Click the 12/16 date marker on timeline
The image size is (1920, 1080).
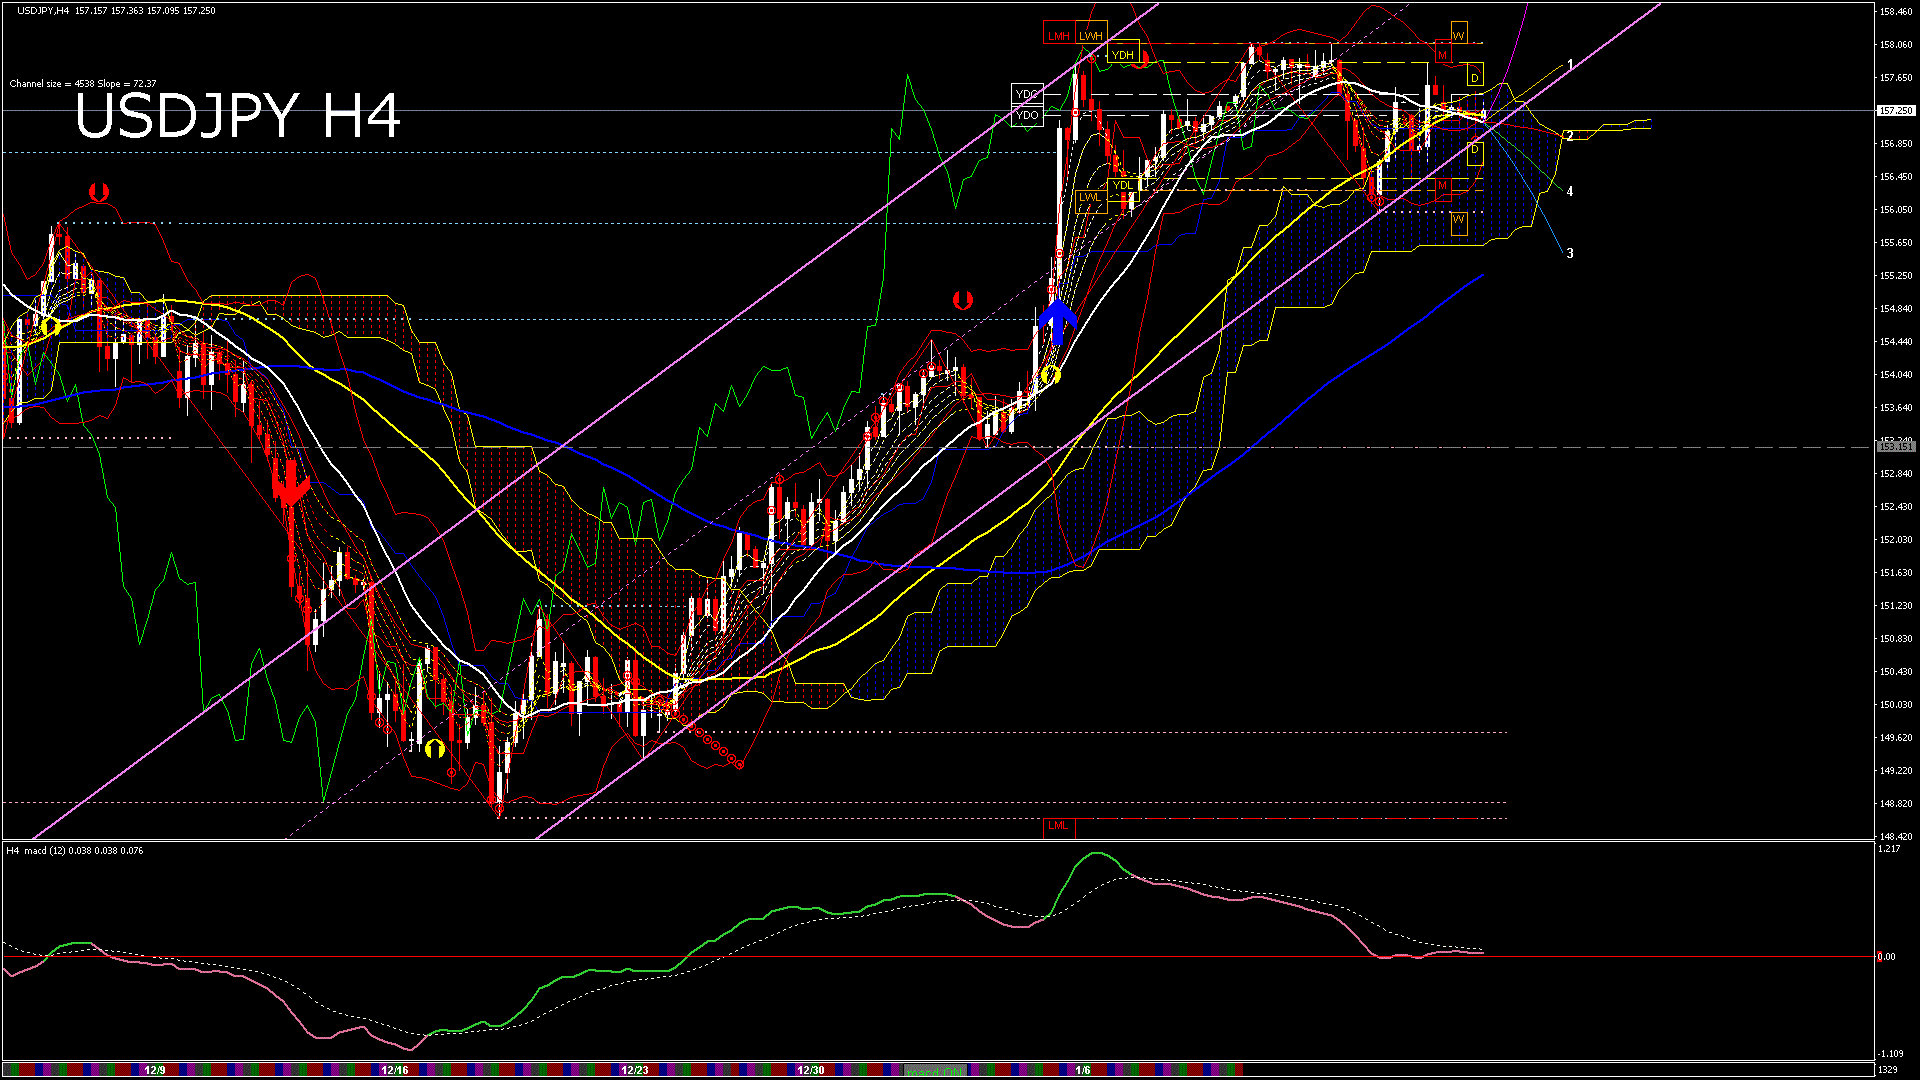(395, 1070)
